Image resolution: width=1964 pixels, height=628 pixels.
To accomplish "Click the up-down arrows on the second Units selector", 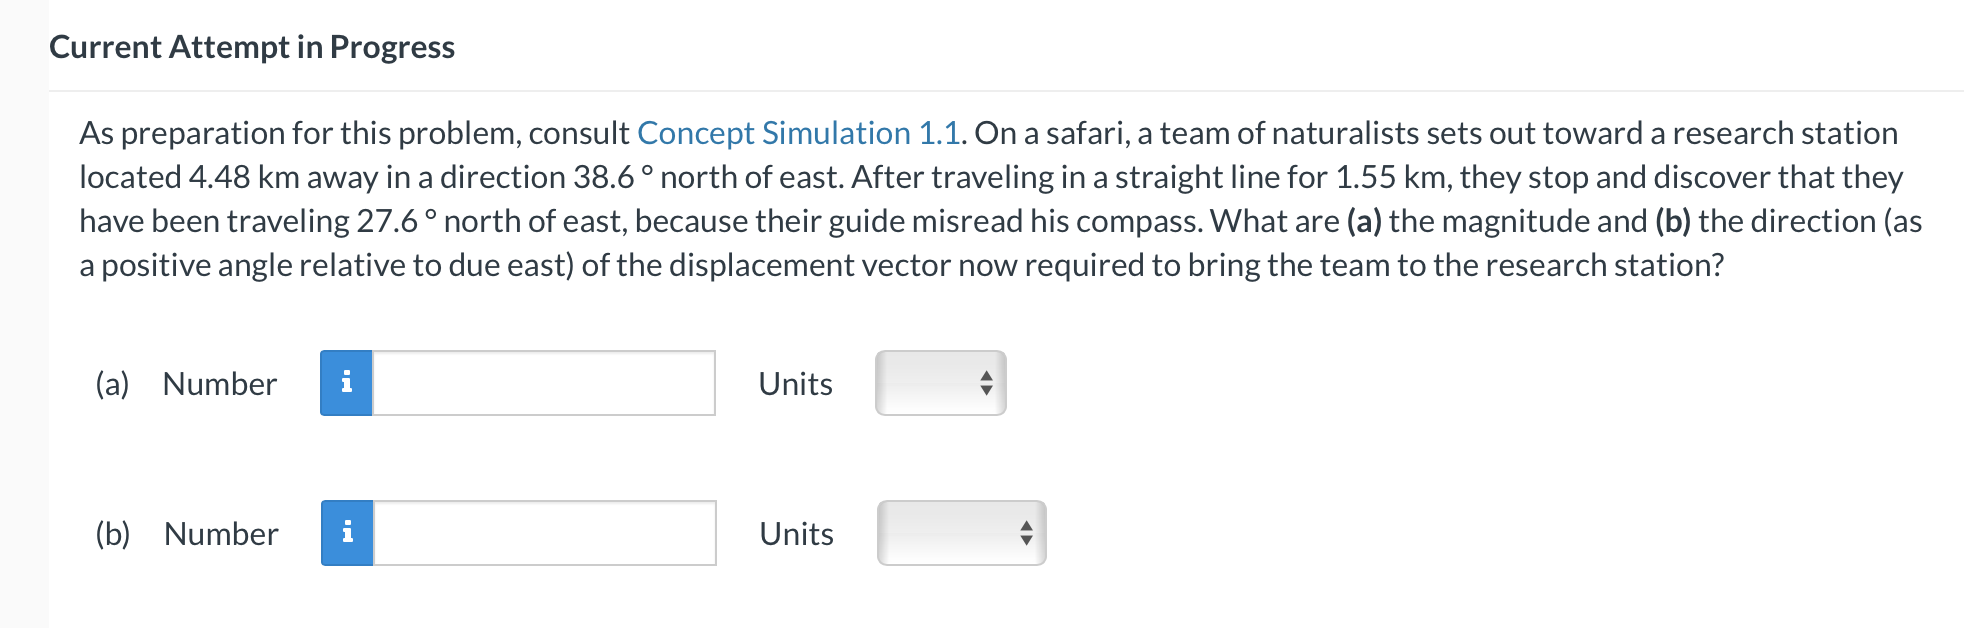I will click(1025, 533).
